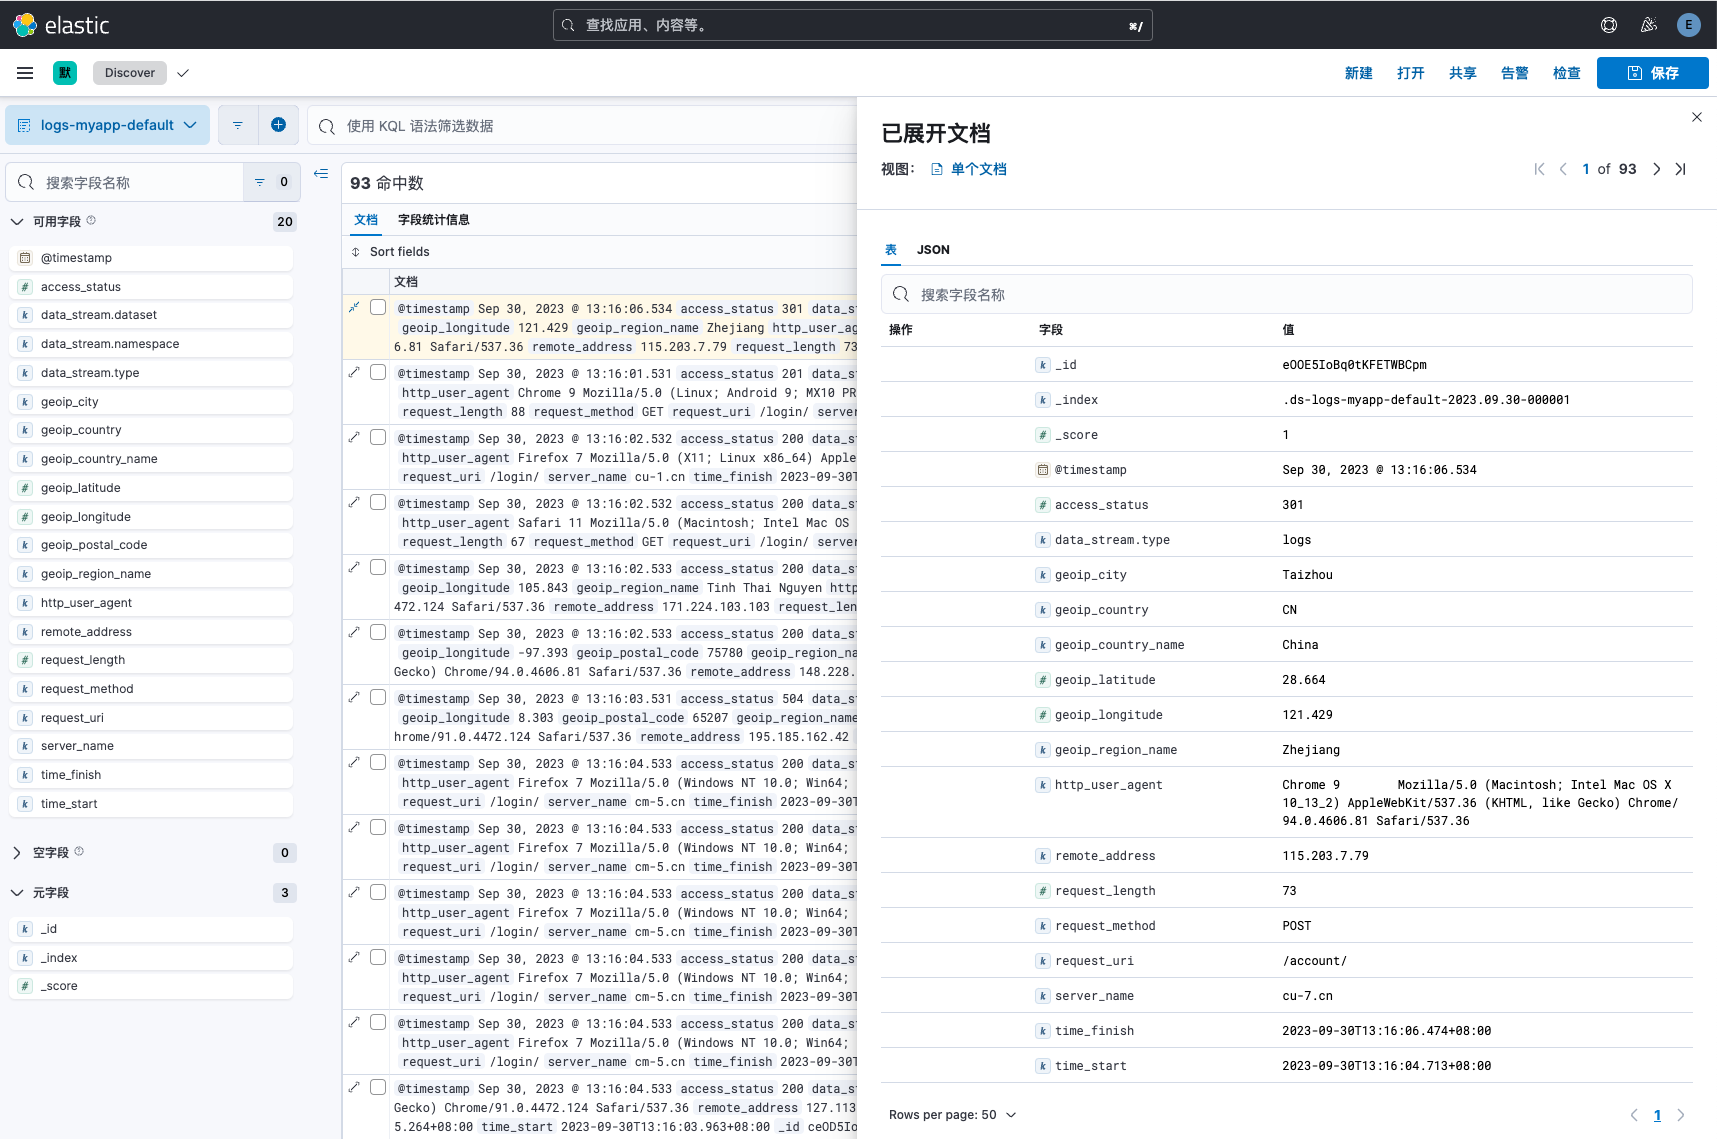Select checkbox for geoip_longitude 105.843 row
Screen dimensions: 1717x1139
point(378,567)
